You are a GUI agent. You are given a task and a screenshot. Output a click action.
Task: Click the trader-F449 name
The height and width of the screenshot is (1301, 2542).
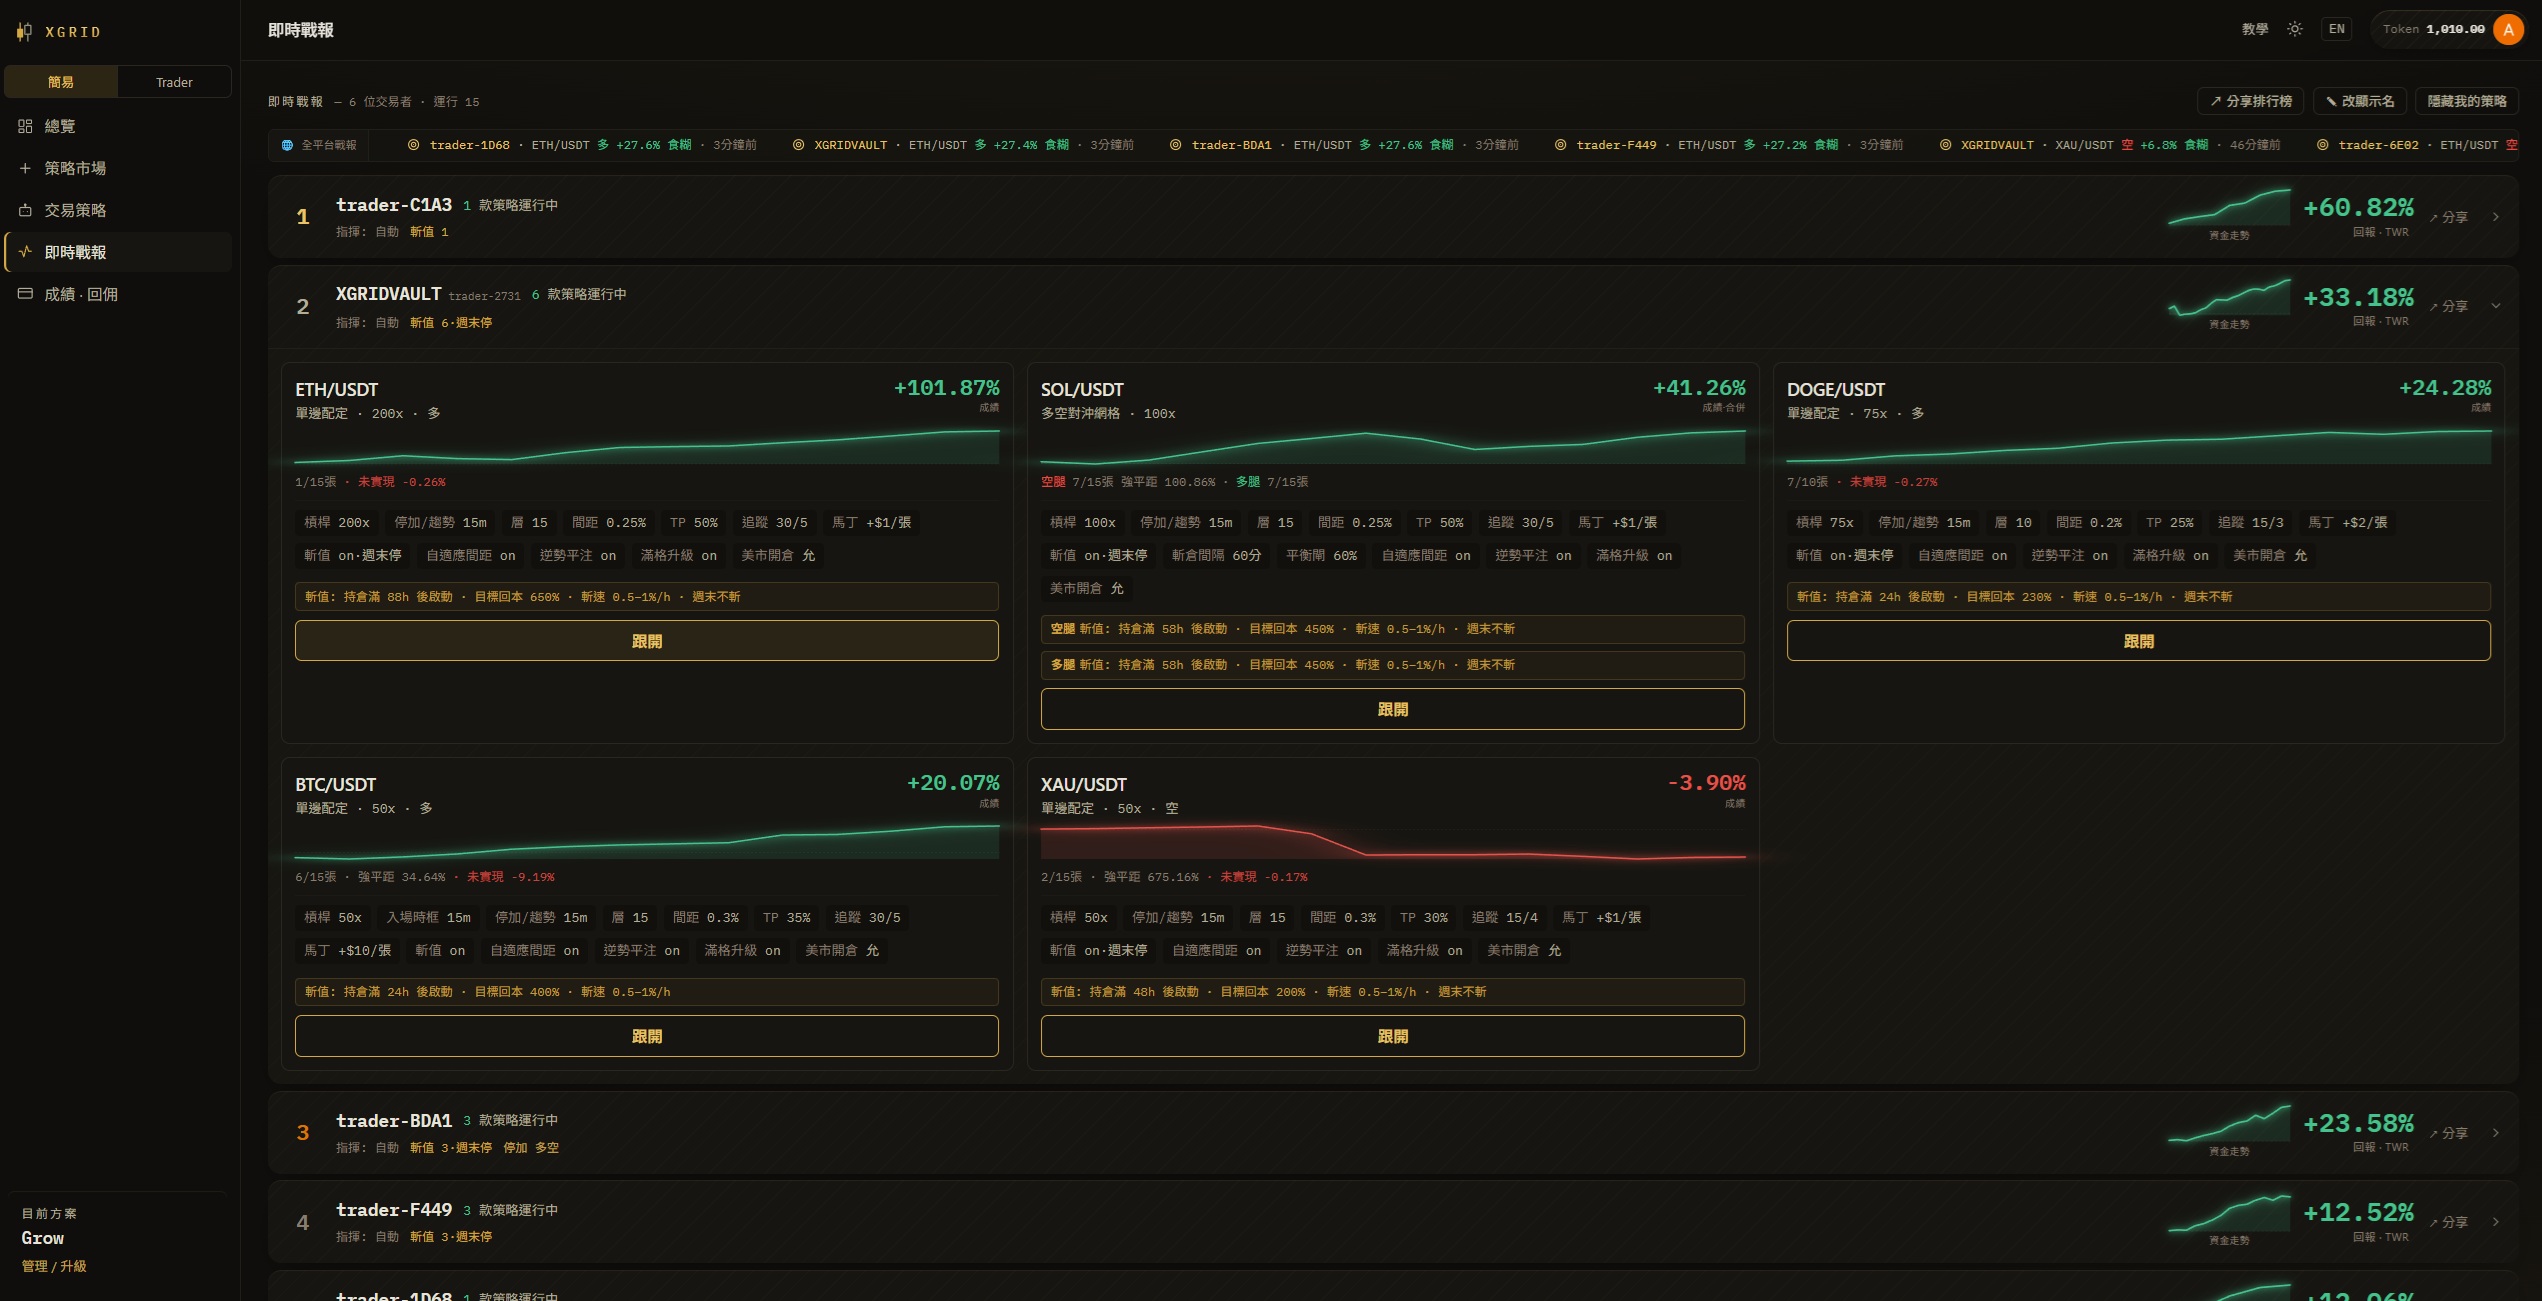click(x=394, y=1210)
